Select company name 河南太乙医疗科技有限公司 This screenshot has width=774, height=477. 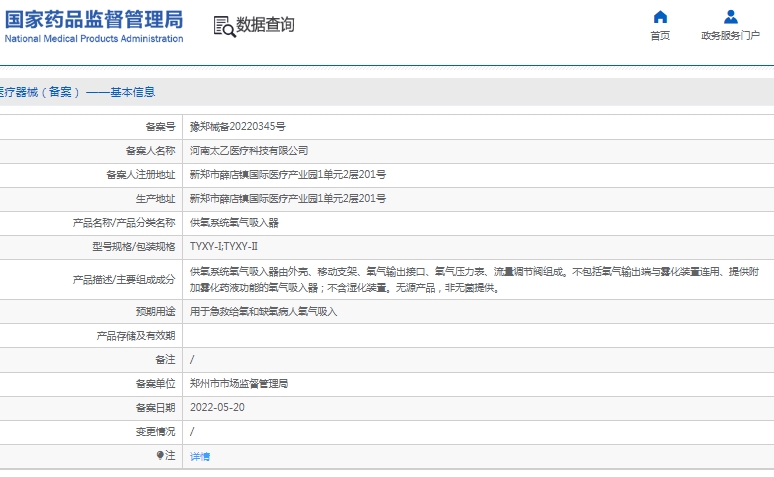click(x=249, y=151)
